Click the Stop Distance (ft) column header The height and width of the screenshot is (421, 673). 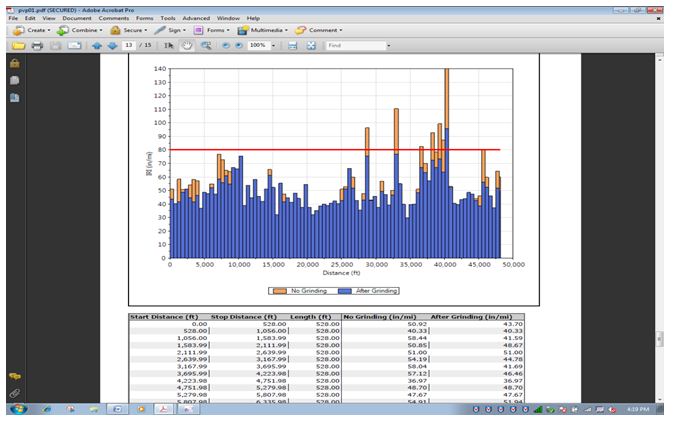click(x=243, y=317)
